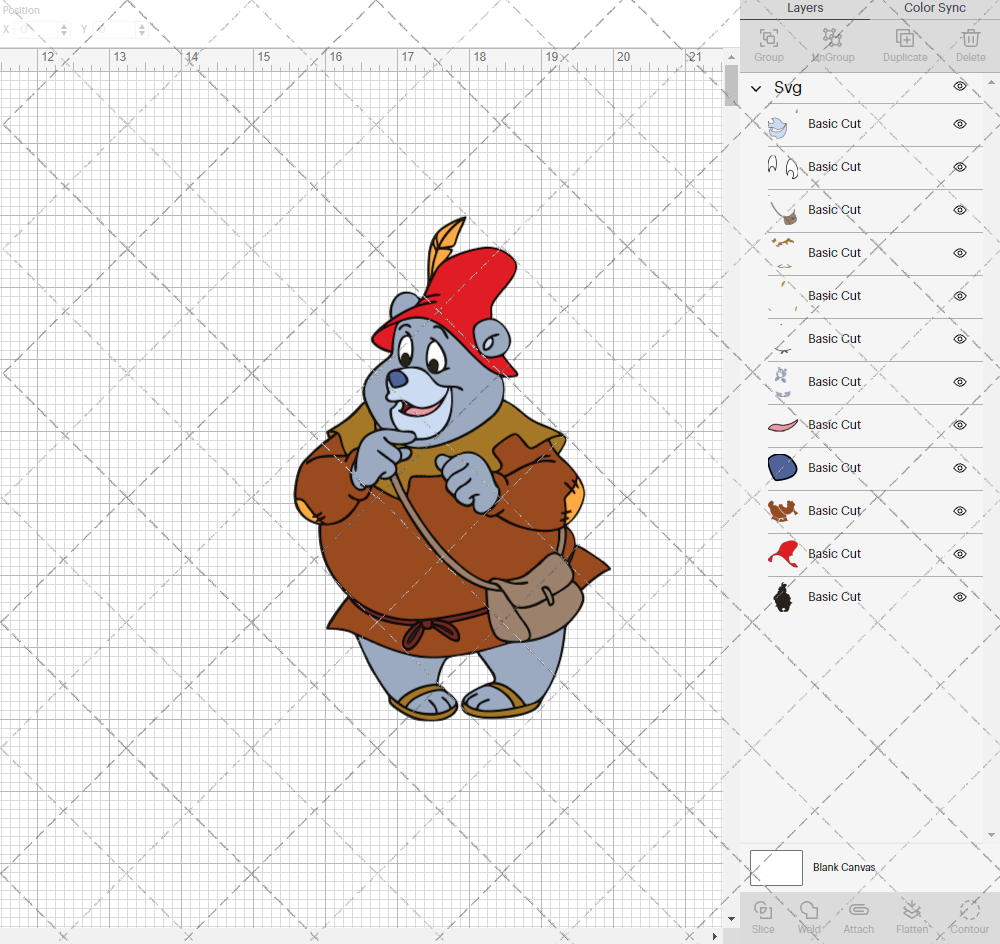
Task: Select the pink tongue layer thumbnail
Action: [783, 425]
